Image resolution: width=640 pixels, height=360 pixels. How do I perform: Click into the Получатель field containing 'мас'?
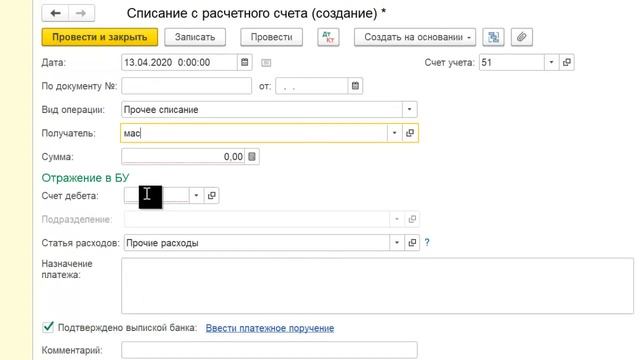coord(254,133)
